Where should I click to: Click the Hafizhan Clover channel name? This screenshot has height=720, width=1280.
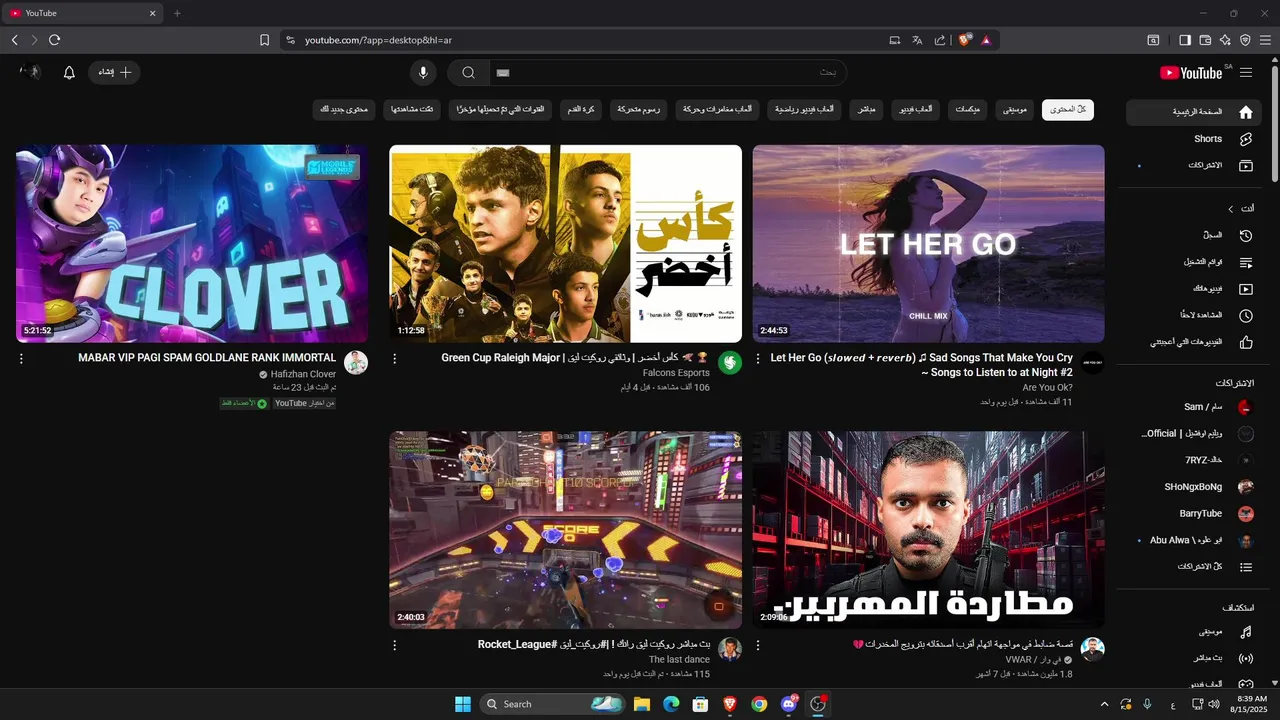[304, 374]
